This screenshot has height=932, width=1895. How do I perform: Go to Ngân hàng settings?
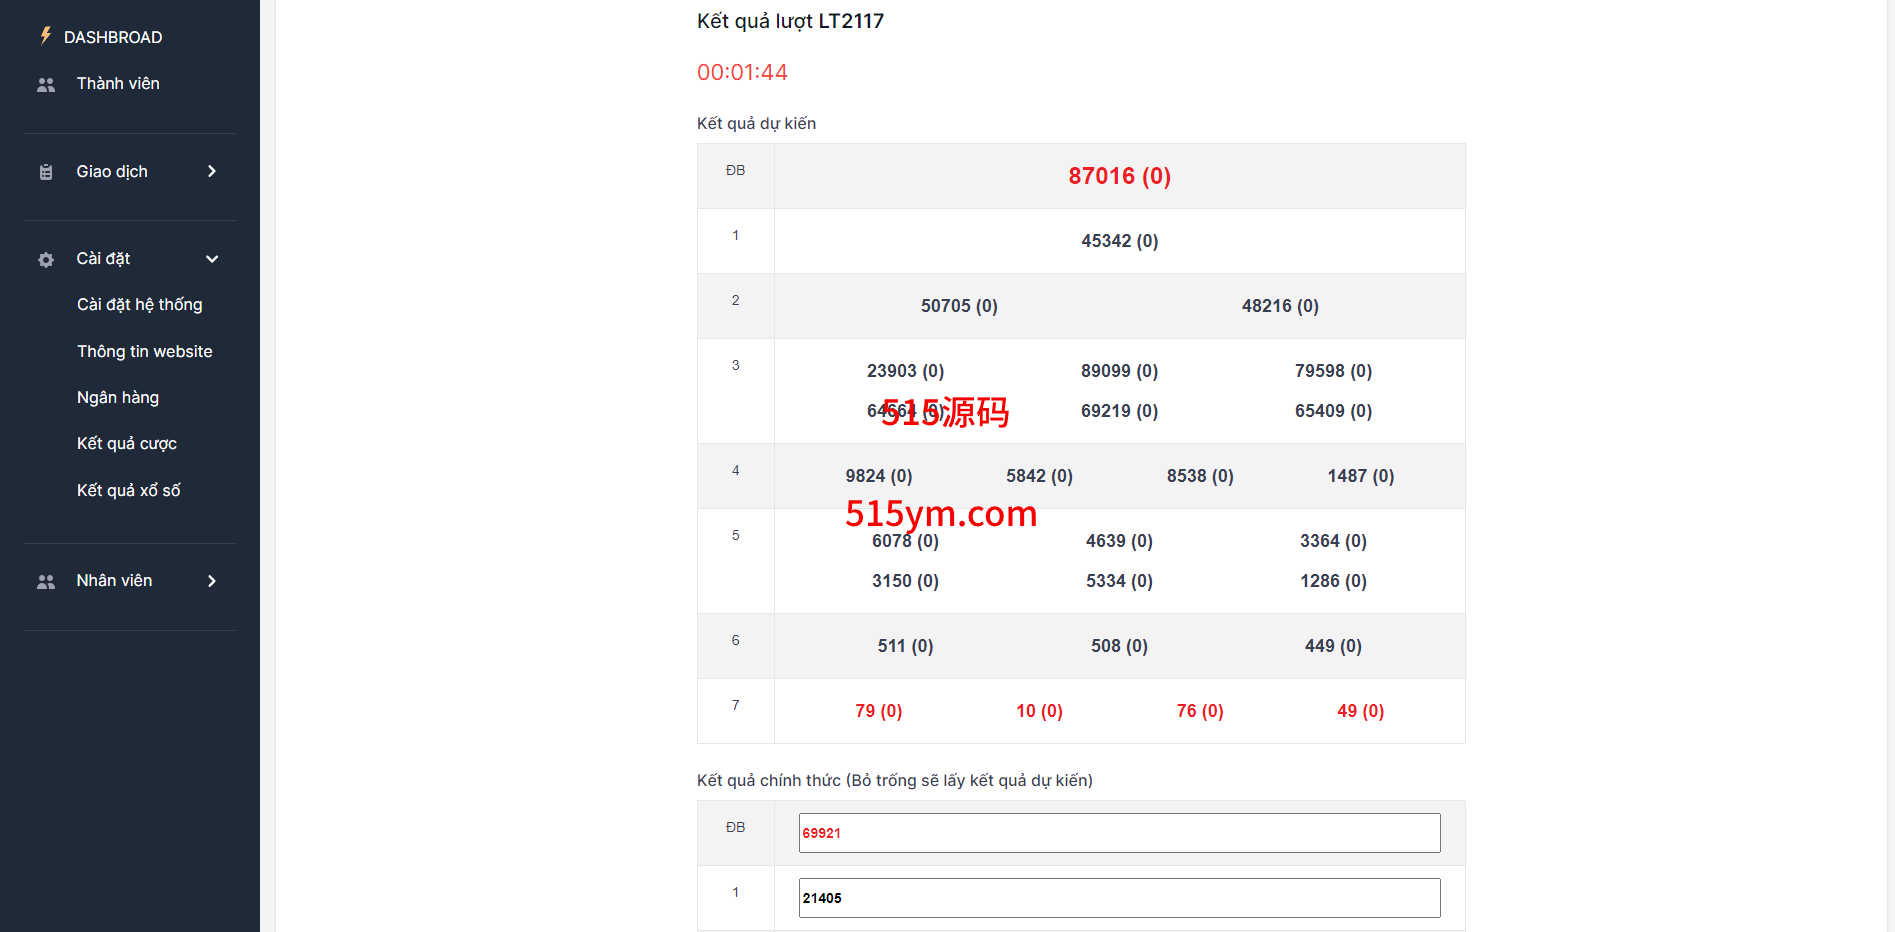pos(118,398)
